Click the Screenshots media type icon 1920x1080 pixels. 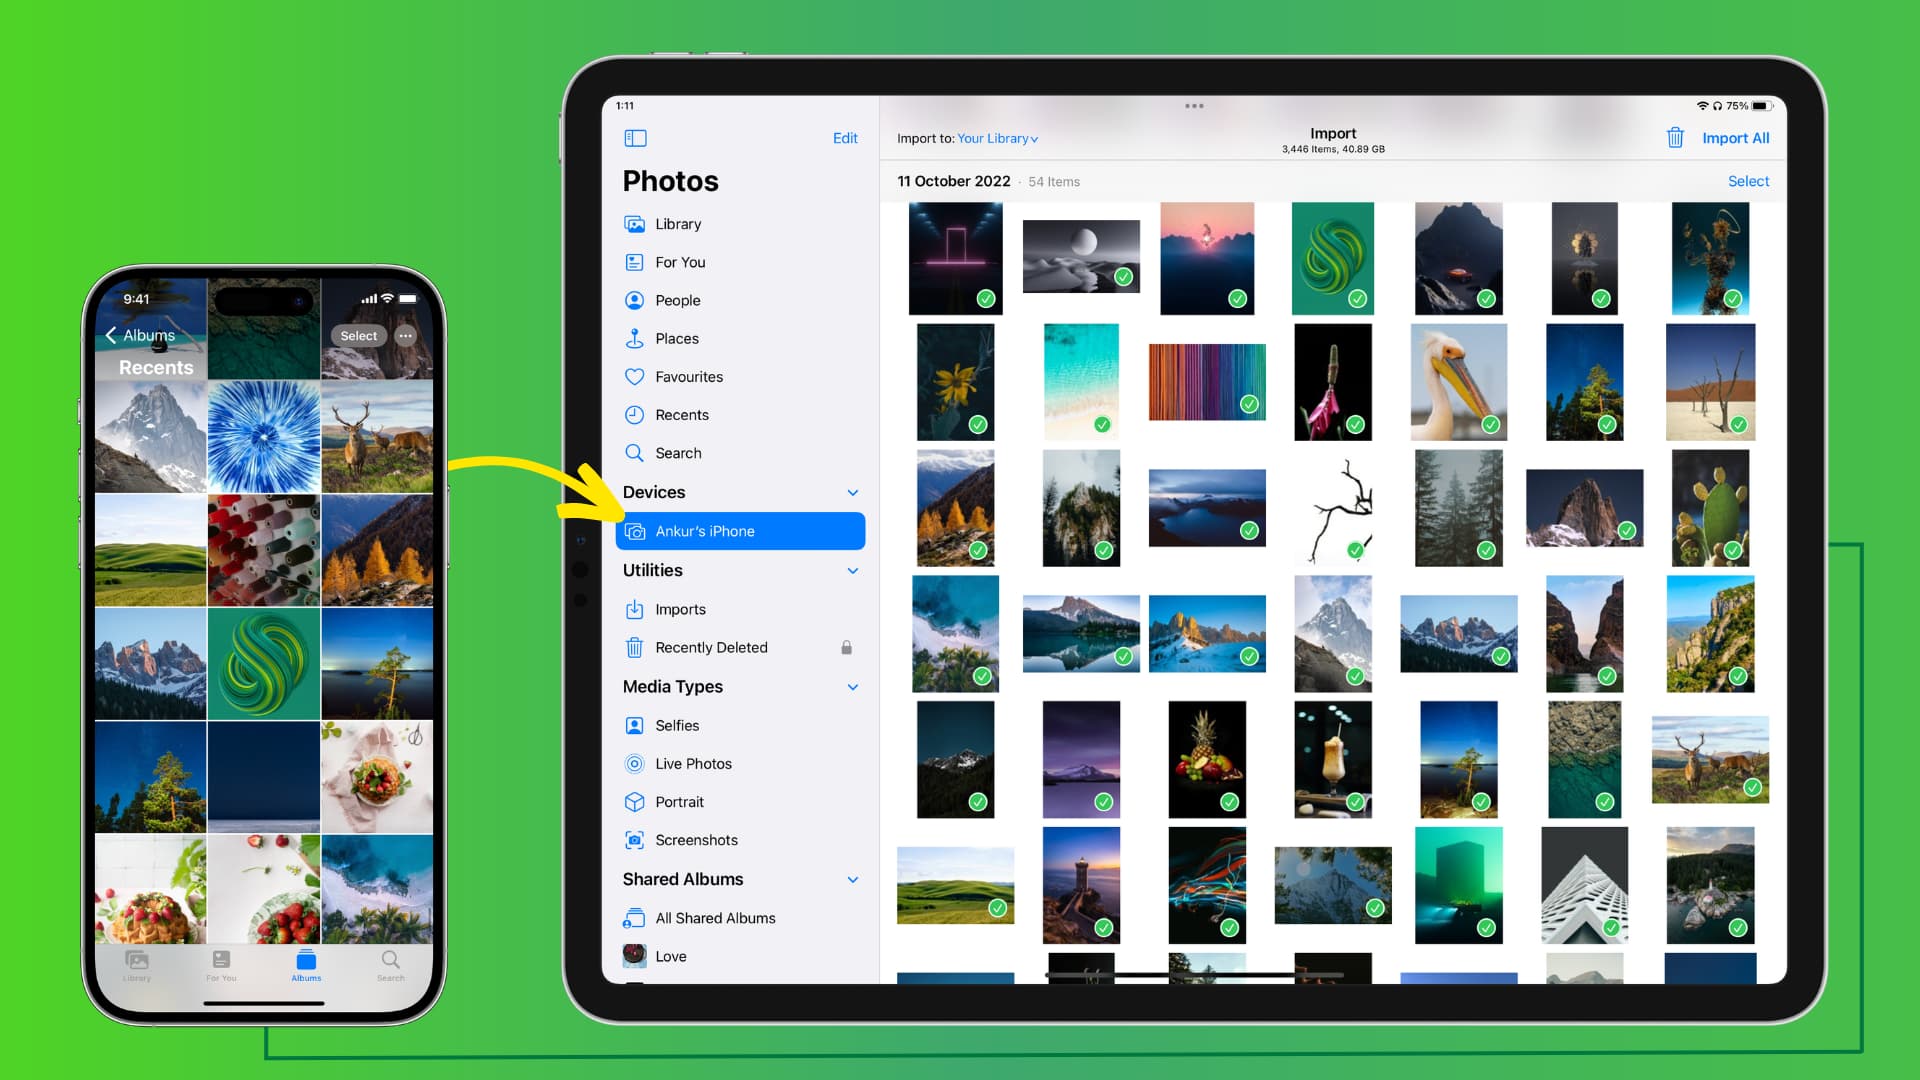coord(634,840)
